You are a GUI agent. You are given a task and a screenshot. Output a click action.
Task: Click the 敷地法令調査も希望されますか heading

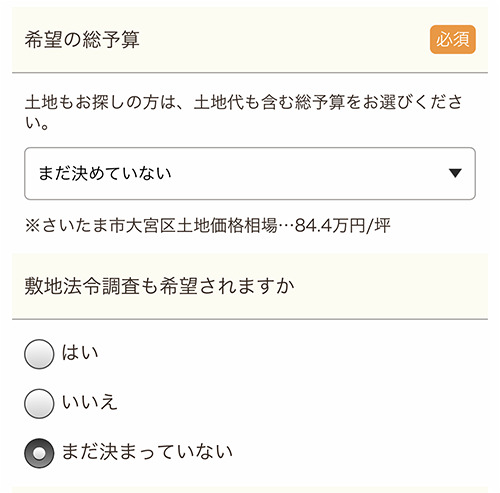click(x=159, y=286)
